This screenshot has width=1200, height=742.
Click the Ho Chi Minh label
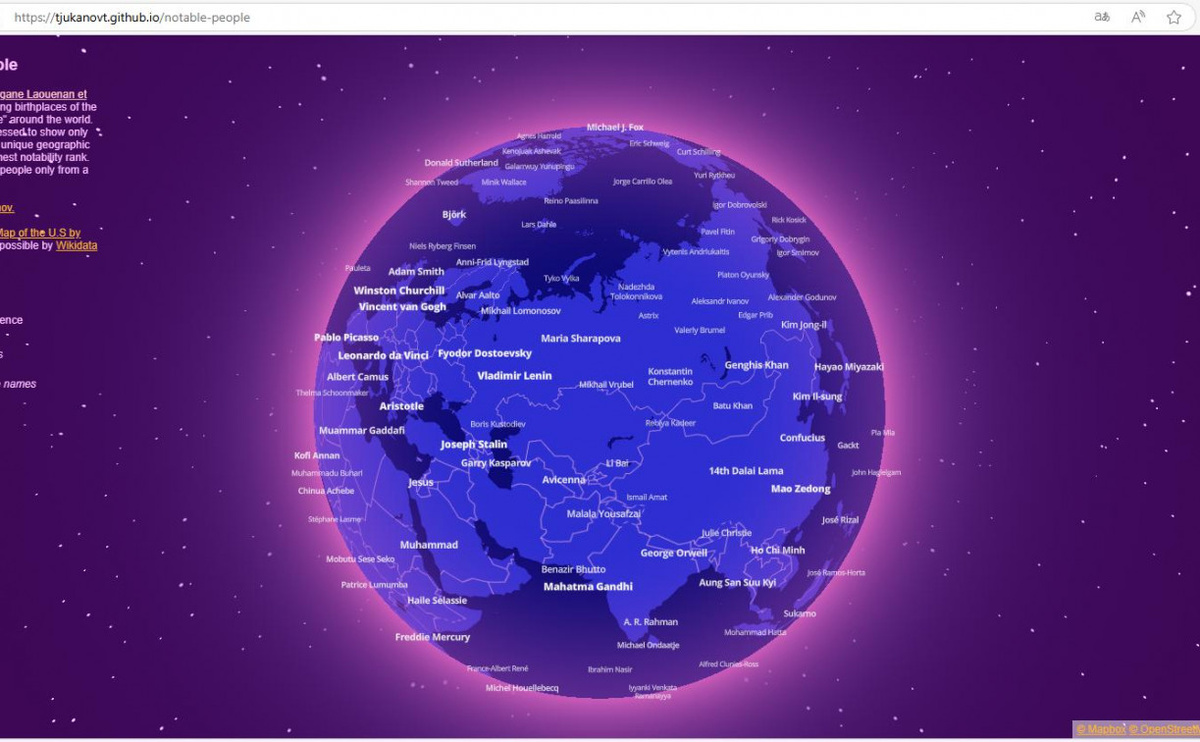pos(778,550)
